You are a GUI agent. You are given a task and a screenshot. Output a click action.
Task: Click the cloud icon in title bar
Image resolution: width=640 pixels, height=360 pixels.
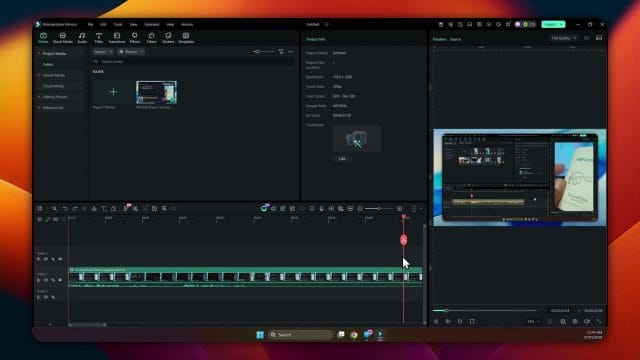click(x=489, y=24)
